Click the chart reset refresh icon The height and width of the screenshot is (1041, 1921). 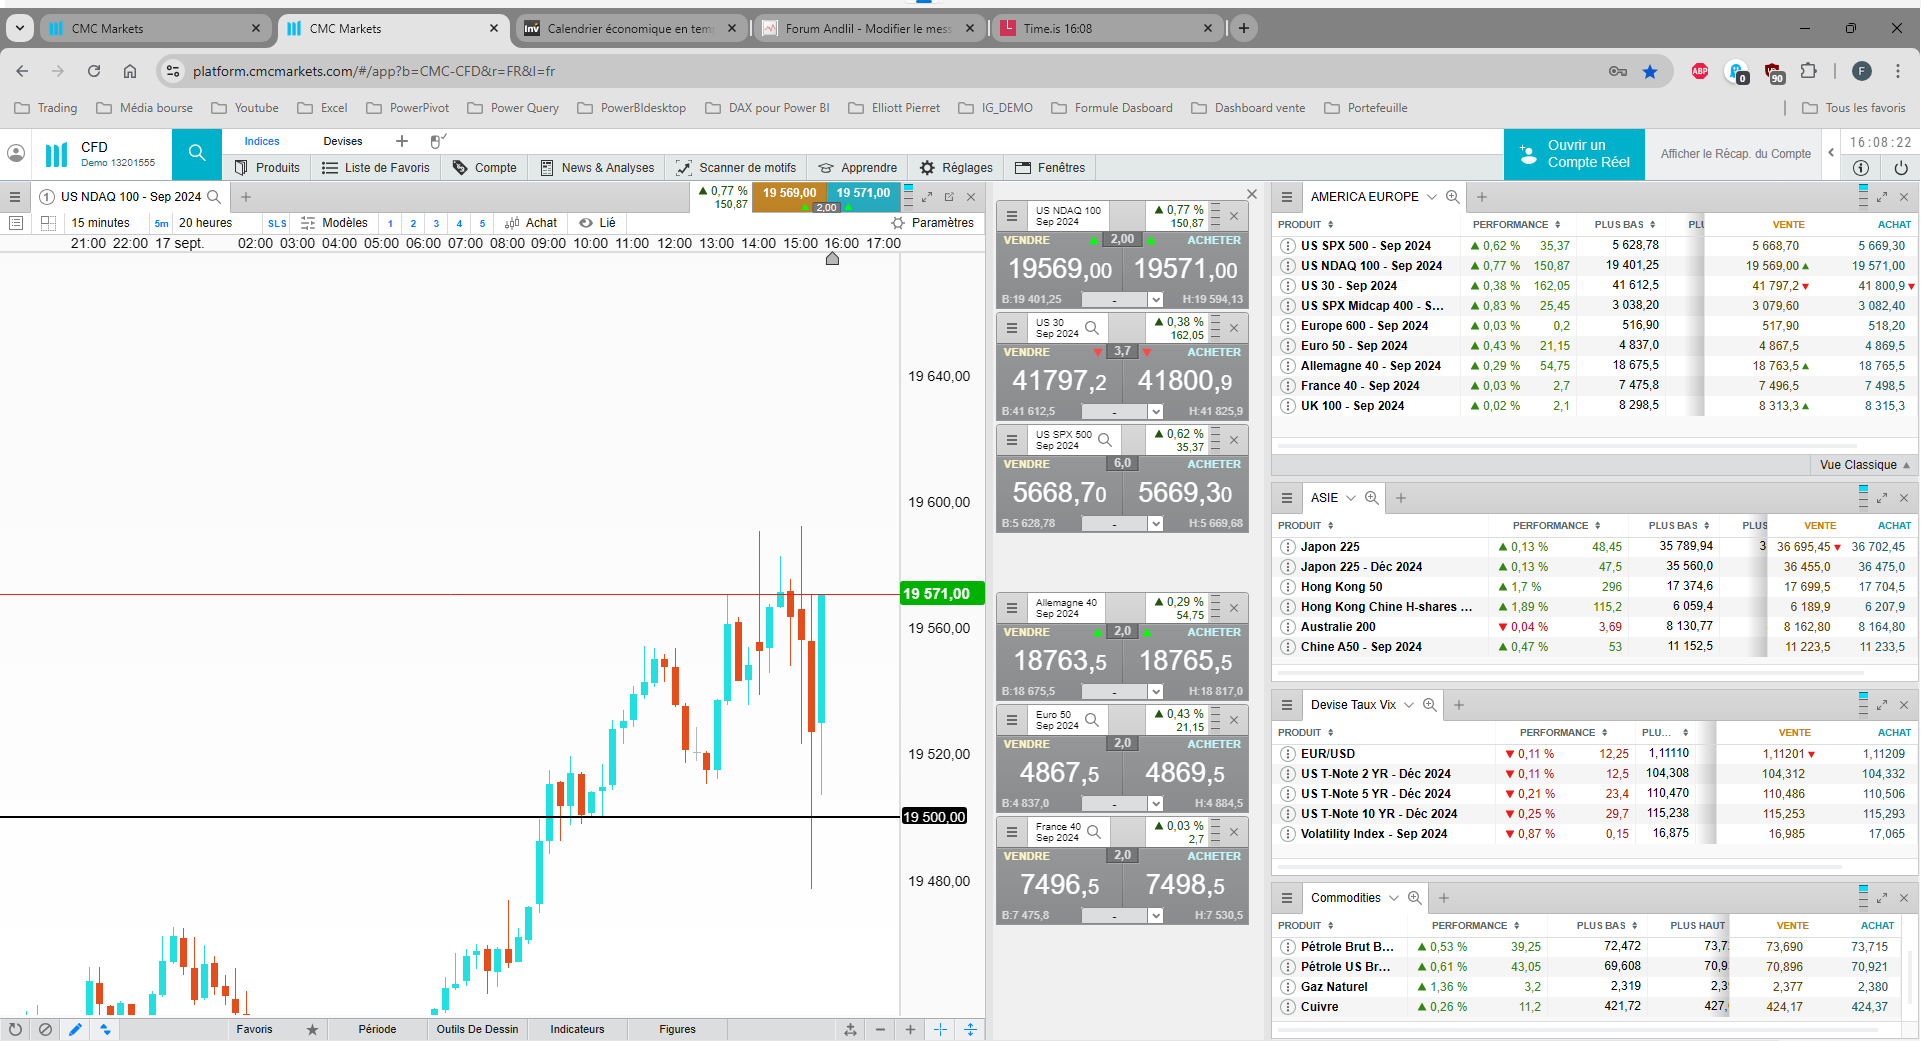[x=15, y=1029]
